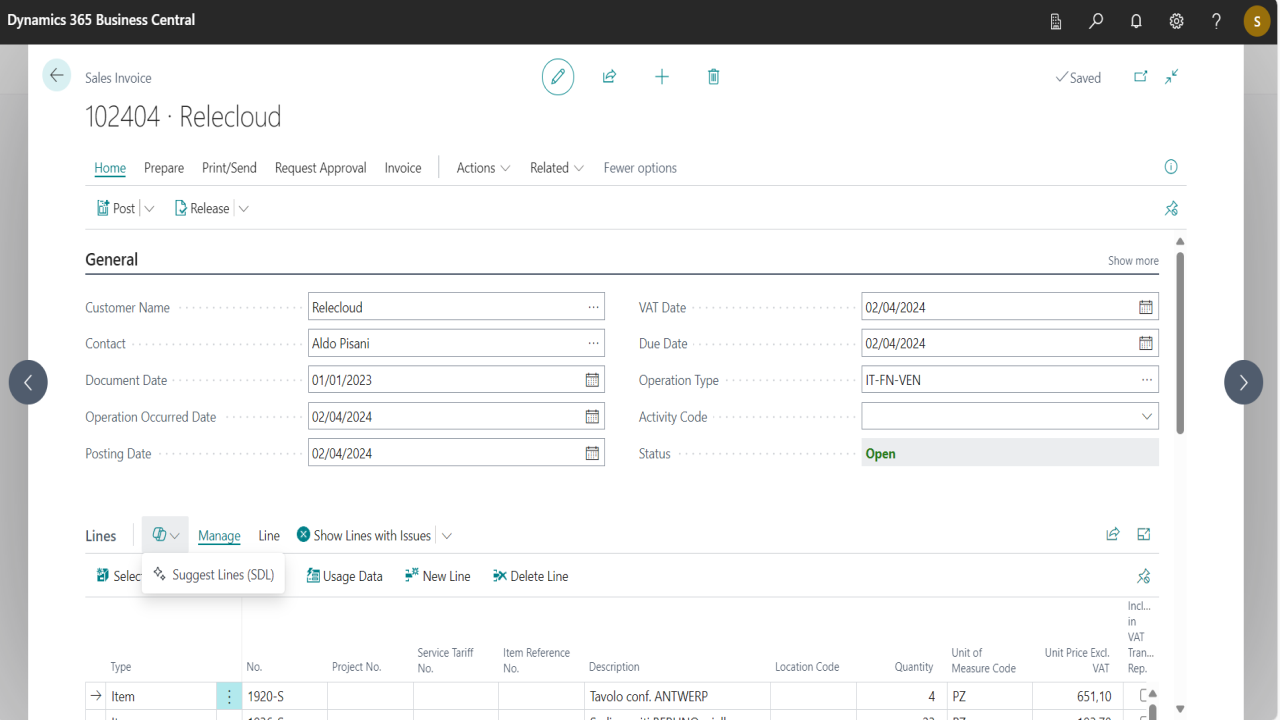Image resolution: width=1280 pixels, height=720 pixels.
Task: Click Fewer options
Action: [640, 168]
